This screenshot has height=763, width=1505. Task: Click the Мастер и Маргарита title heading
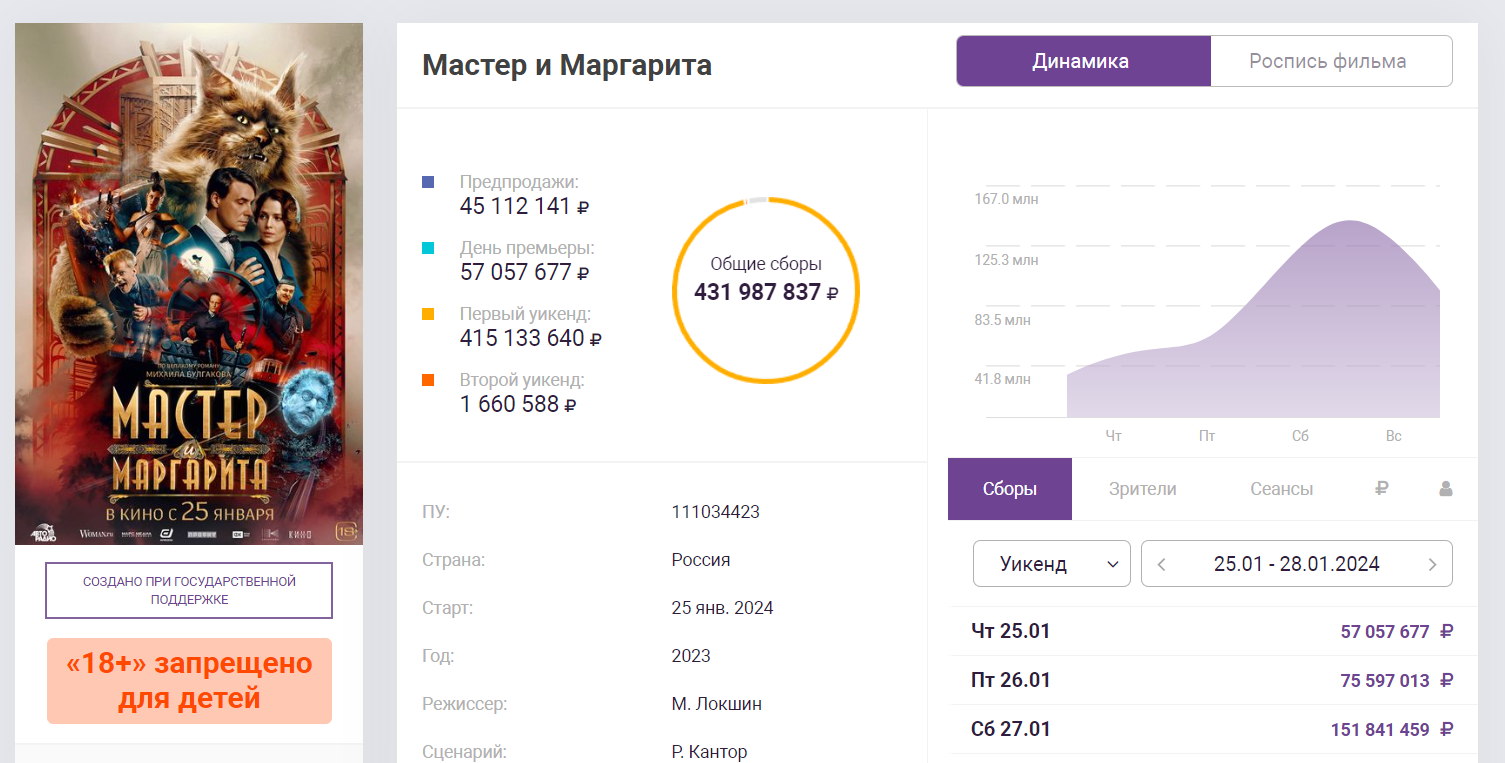567,66
